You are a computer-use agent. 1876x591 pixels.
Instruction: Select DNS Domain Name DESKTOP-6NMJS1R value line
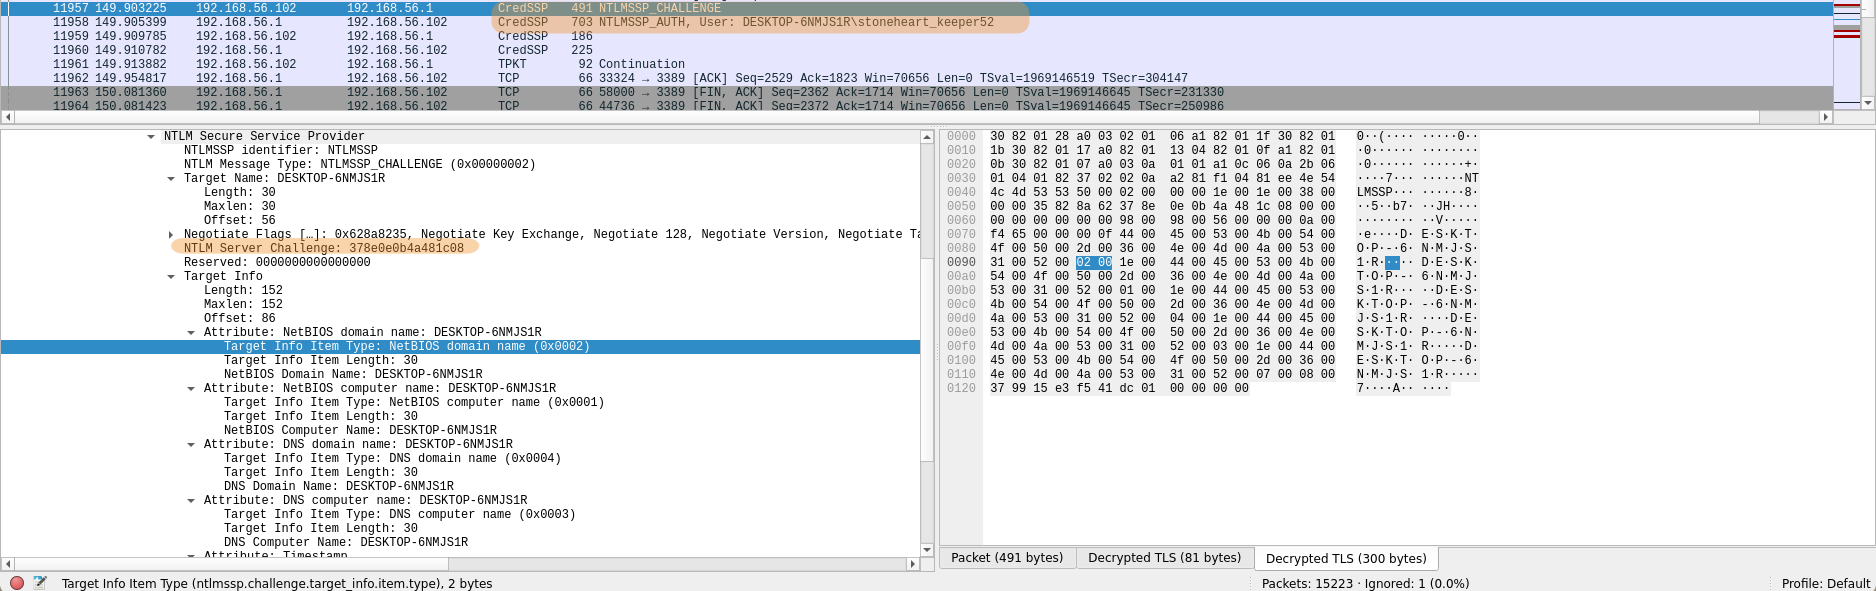coord(339,487)
